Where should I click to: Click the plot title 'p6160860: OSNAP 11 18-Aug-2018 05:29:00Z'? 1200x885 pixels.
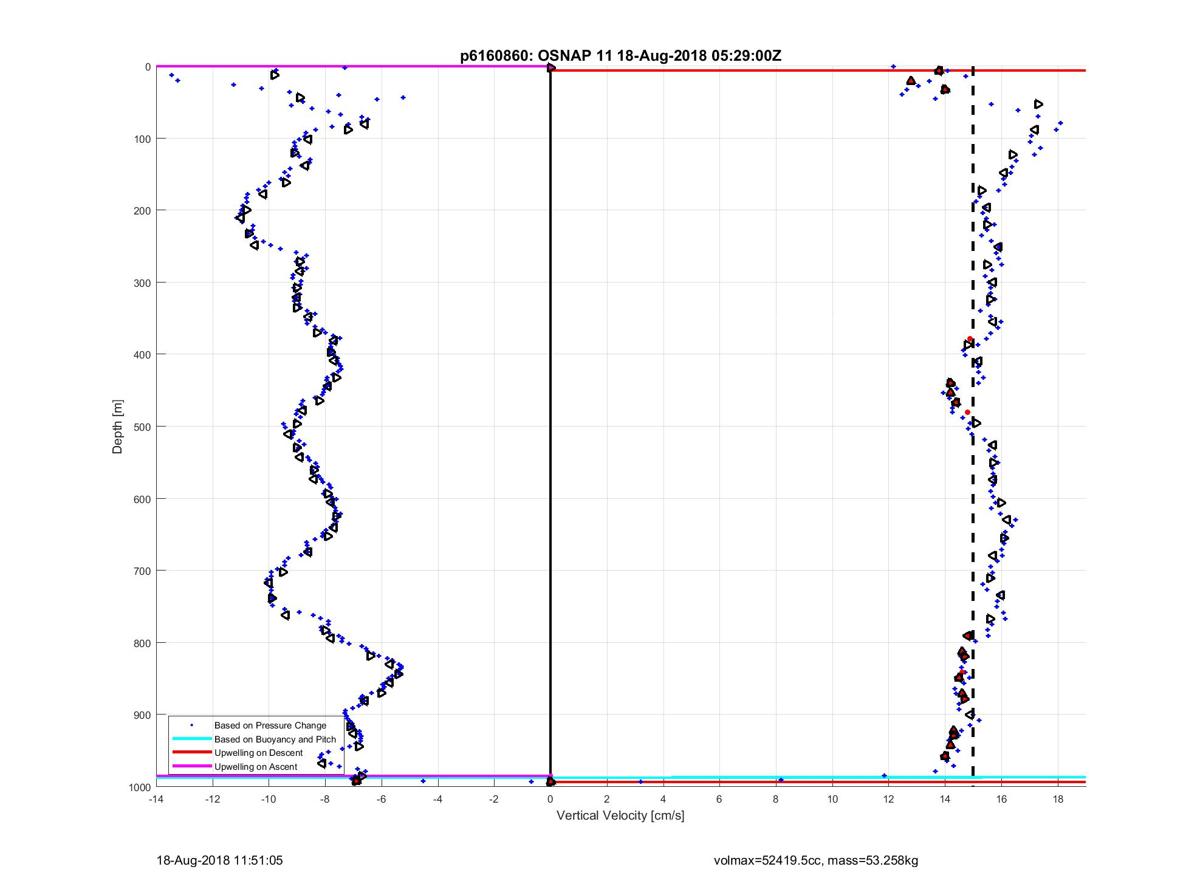tap(620, 56)
